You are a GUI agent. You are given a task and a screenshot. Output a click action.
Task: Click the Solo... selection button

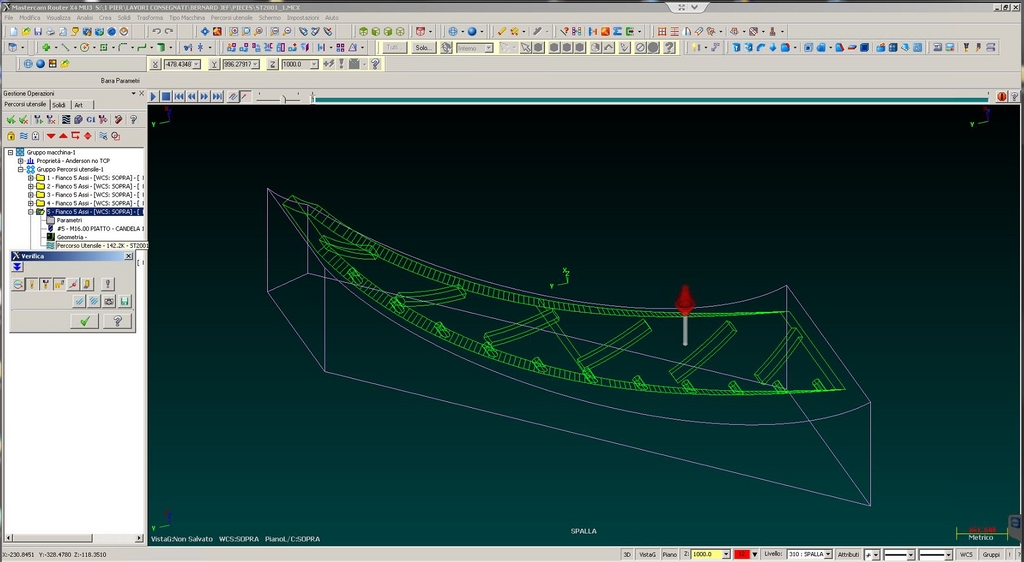[423, 48]
